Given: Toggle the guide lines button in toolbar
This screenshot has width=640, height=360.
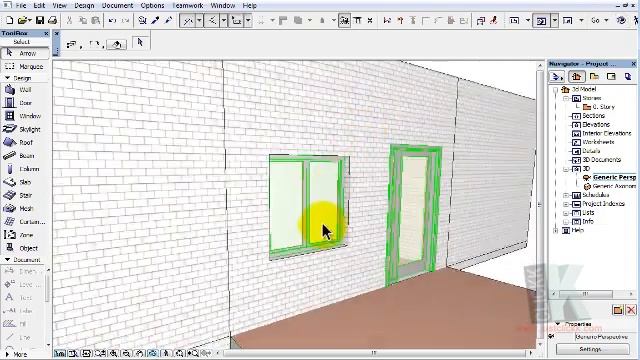Looking at the screenshot, I should tap(188, 20).
